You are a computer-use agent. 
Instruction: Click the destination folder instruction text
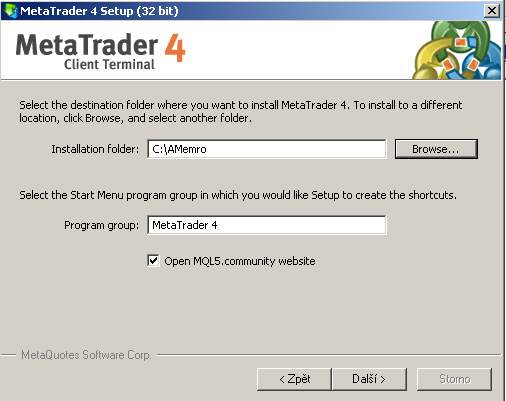pyautogui.click(x=241, y=111)
